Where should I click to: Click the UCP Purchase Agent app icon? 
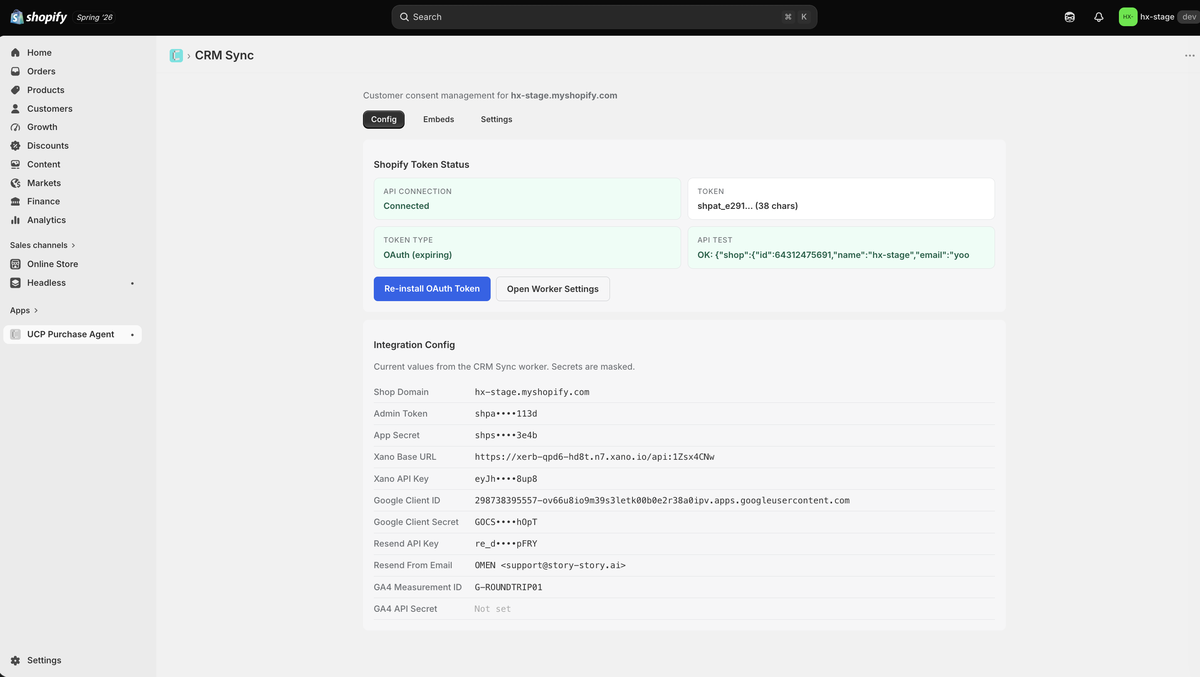pos(15,334)
